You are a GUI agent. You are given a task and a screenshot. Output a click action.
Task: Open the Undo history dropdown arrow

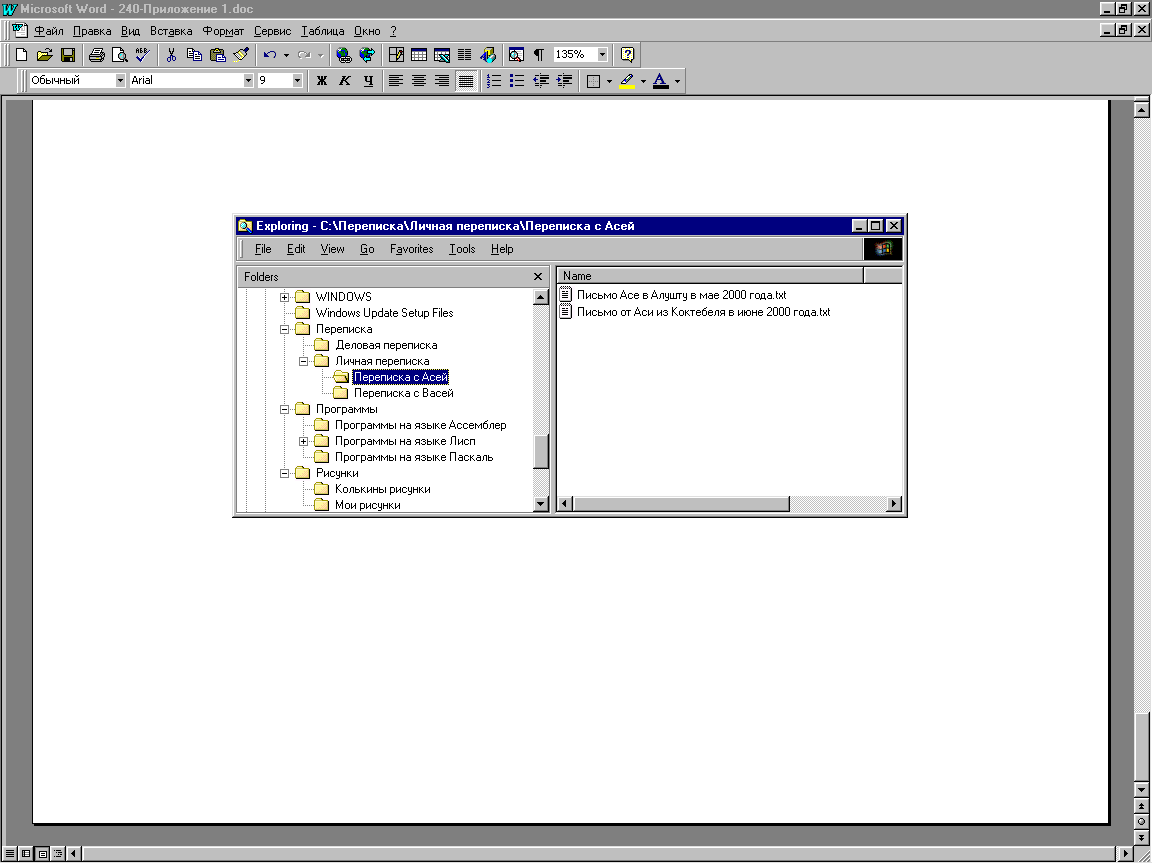click(x=286, y=54)
